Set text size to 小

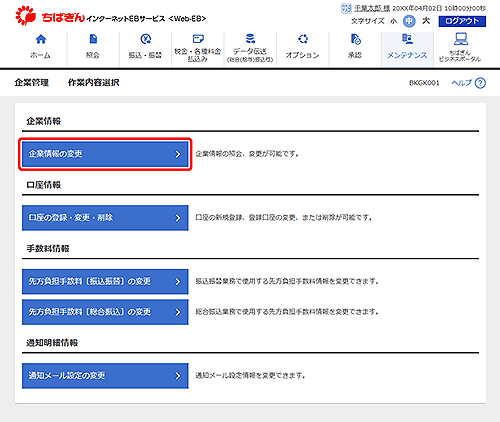pos(394,21)
